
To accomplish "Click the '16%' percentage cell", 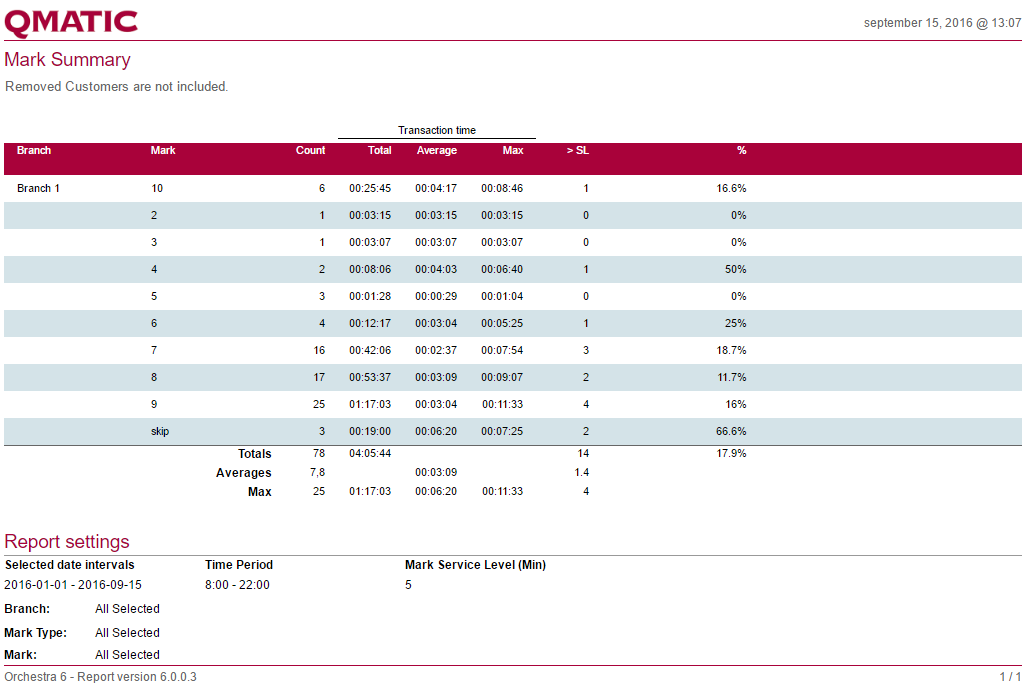I will coord(736,405).
